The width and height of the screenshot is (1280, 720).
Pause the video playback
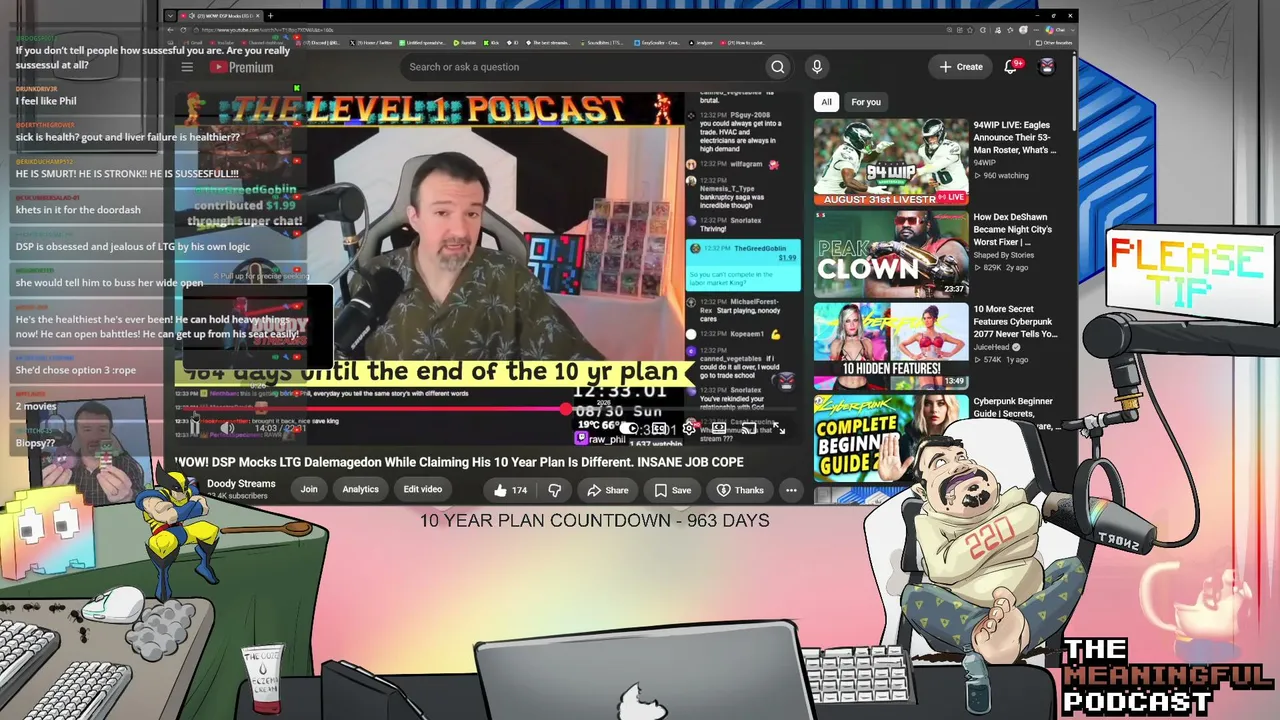click(194, 428)
